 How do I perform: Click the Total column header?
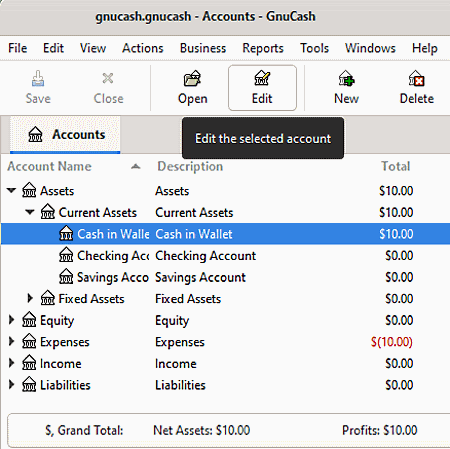pyautogui.click(x=396, y=166)
